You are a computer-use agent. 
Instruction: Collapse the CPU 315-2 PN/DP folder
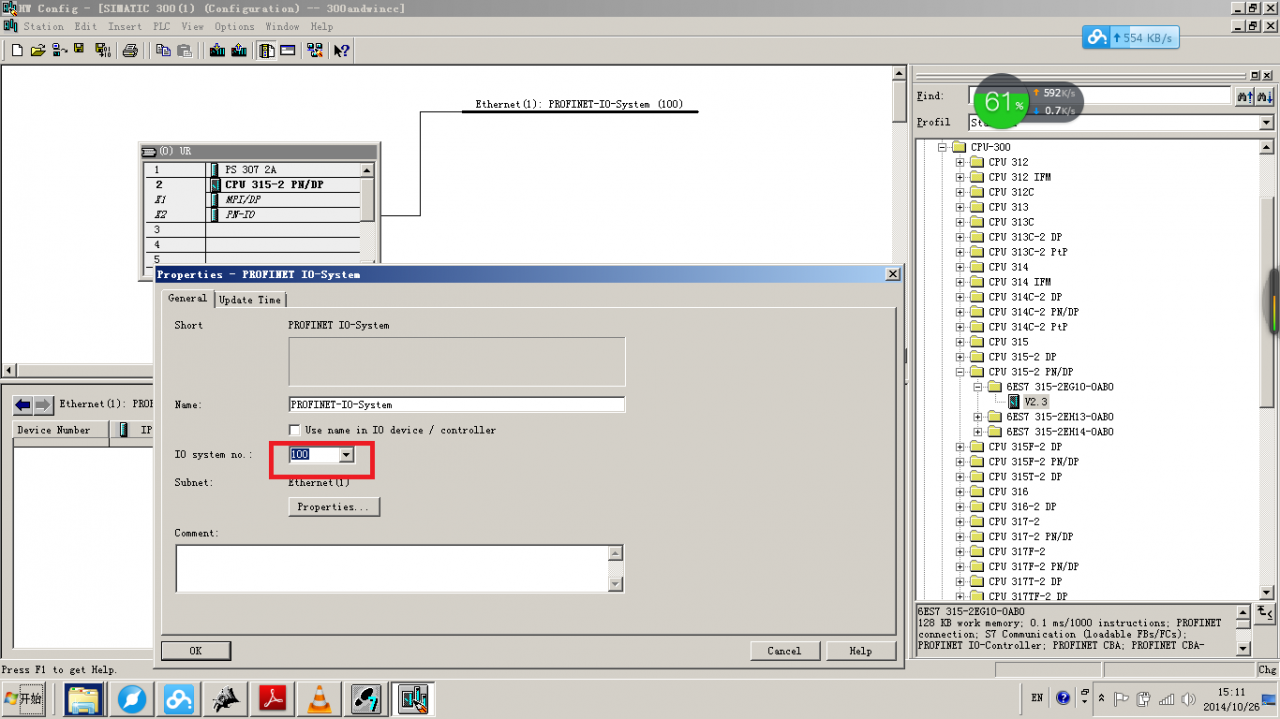(961, 372)
